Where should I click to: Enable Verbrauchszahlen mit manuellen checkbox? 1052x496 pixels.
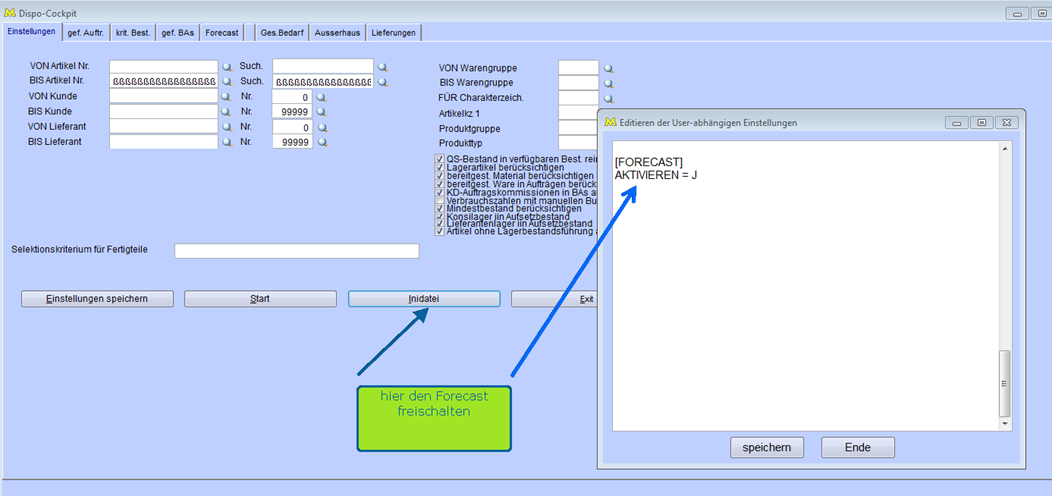(440, 199)
